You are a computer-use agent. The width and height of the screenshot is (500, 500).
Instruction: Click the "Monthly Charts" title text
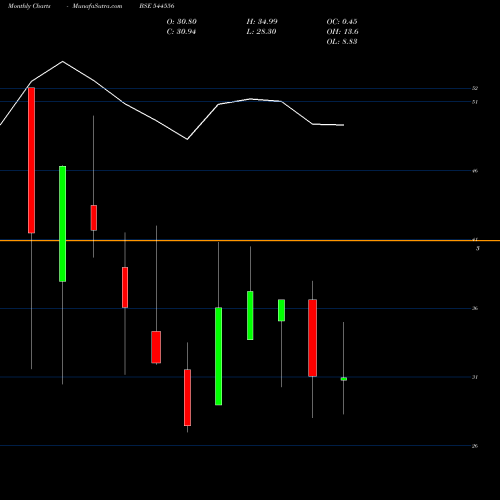[29, 6]
